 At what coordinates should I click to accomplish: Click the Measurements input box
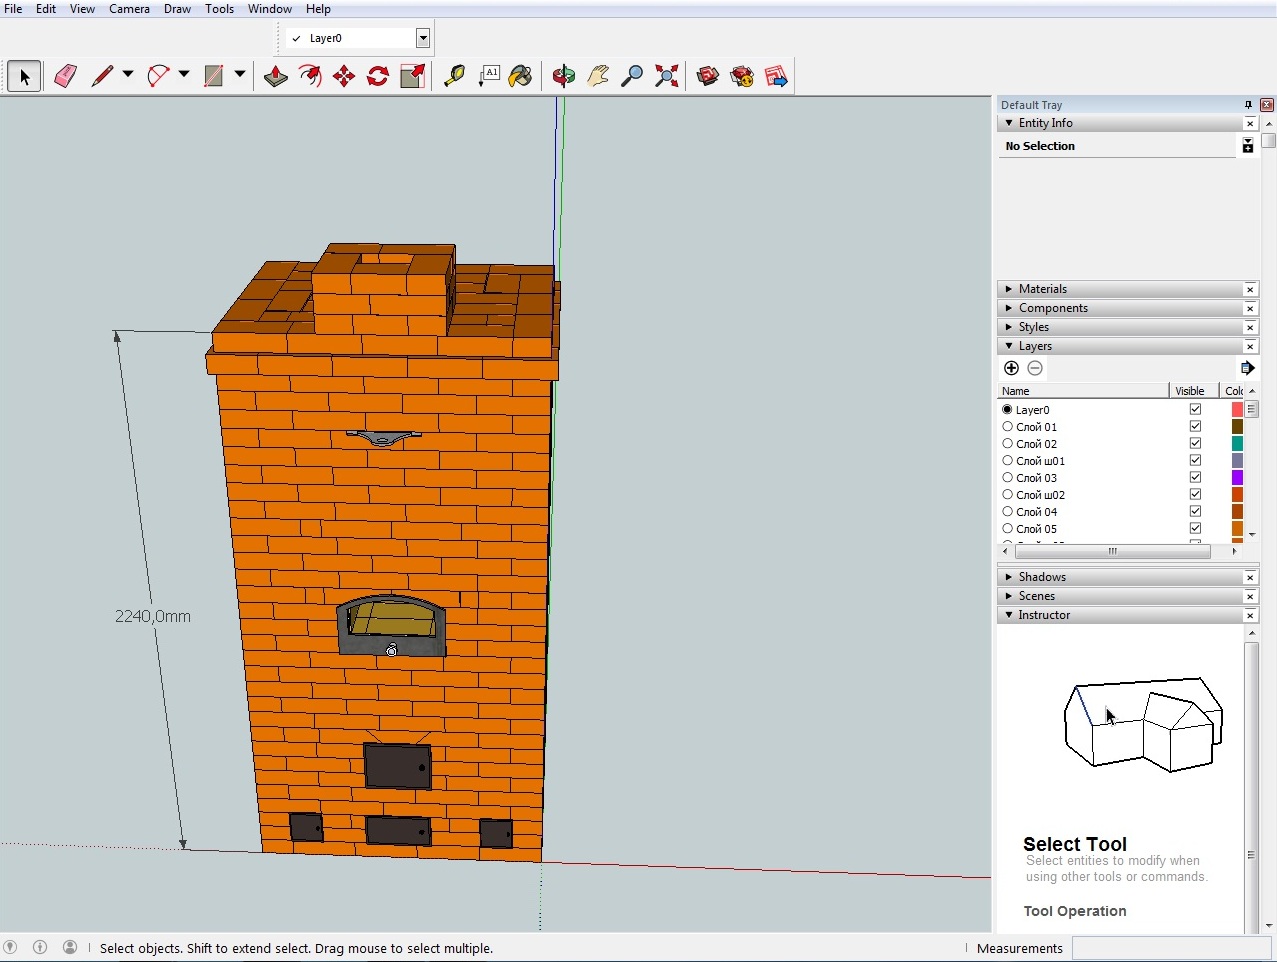click(x=1170, y=948)
